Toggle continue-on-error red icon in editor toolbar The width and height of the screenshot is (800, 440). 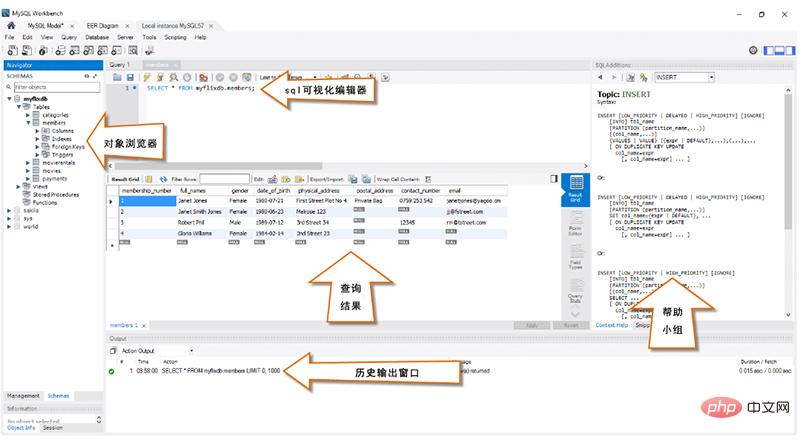coord(204,77)
